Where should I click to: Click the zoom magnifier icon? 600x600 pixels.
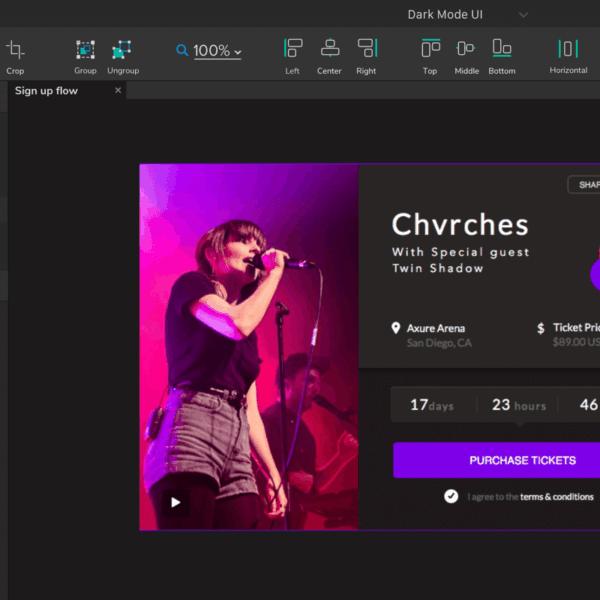(x=182, y=50)
